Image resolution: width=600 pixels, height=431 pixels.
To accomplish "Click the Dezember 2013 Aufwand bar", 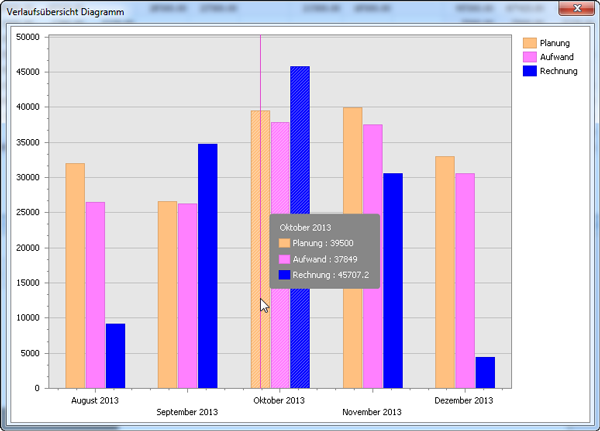I will click(x=465, y=281).
